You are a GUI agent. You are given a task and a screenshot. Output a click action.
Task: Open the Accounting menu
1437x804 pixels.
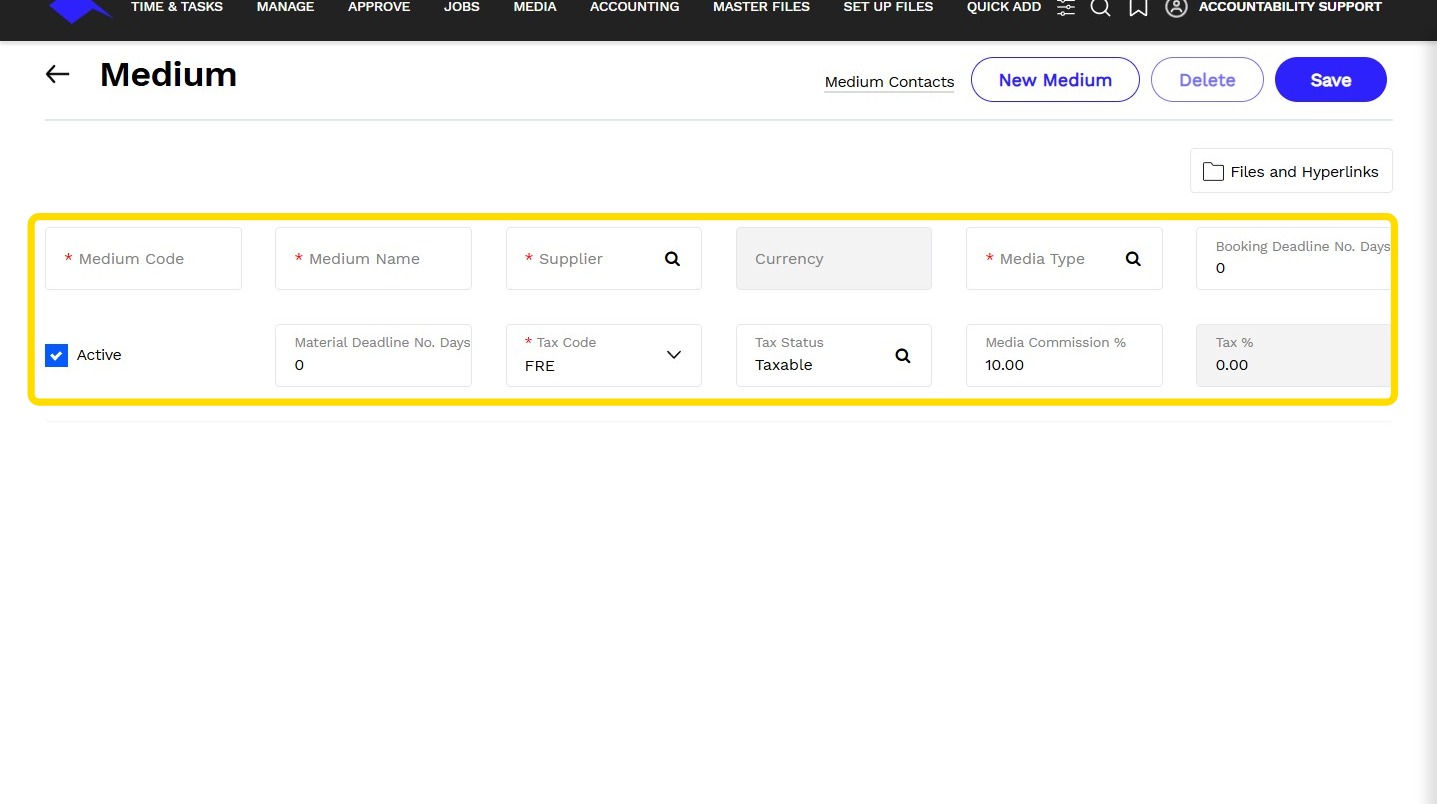pyautogui.click(x=634, y=7)
